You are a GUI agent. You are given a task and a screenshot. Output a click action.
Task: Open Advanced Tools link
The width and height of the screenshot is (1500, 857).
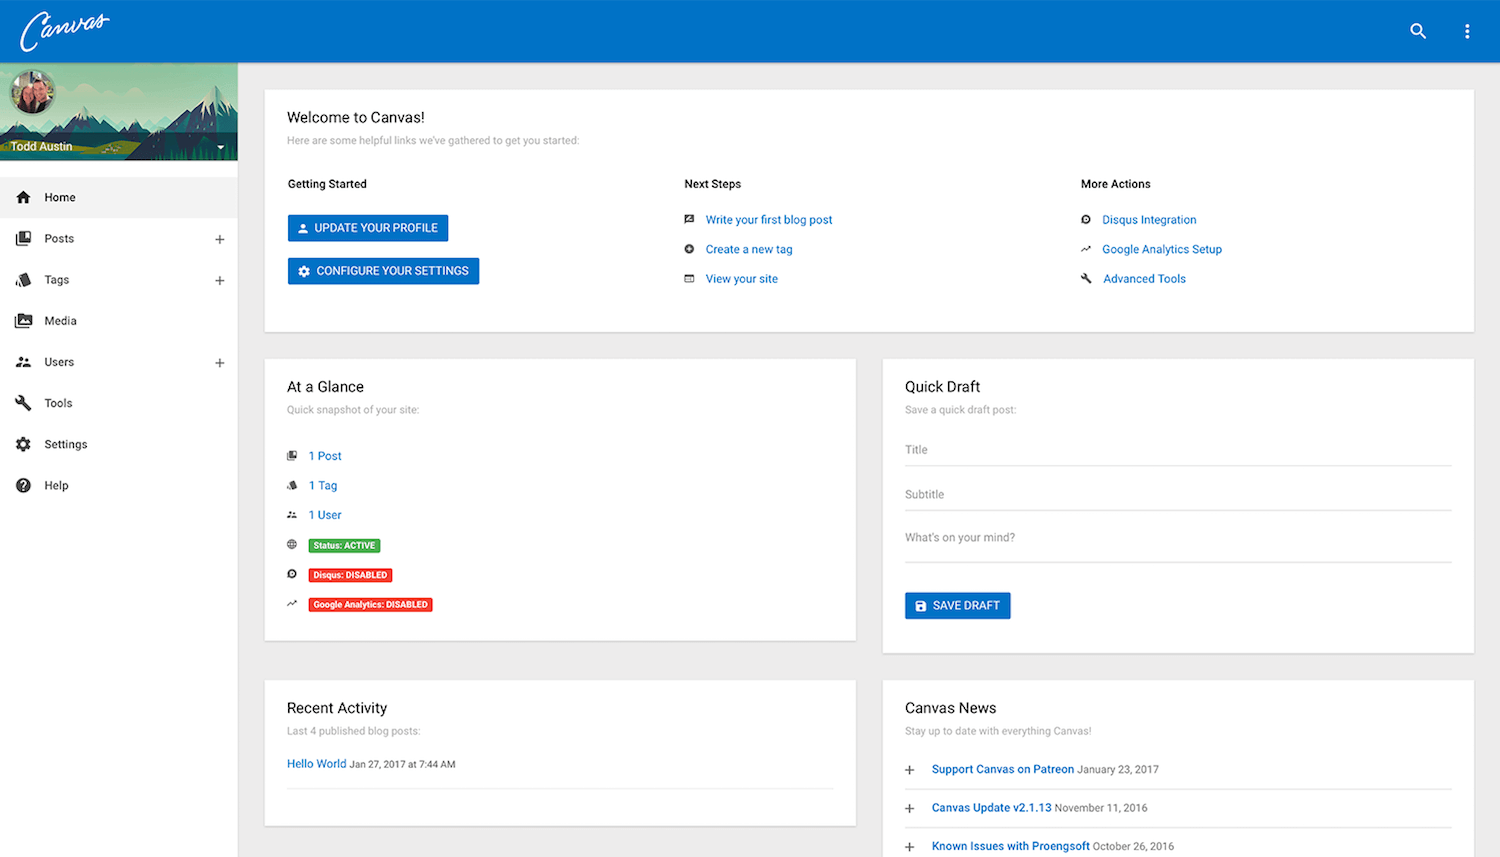[x=1145, y=279]
